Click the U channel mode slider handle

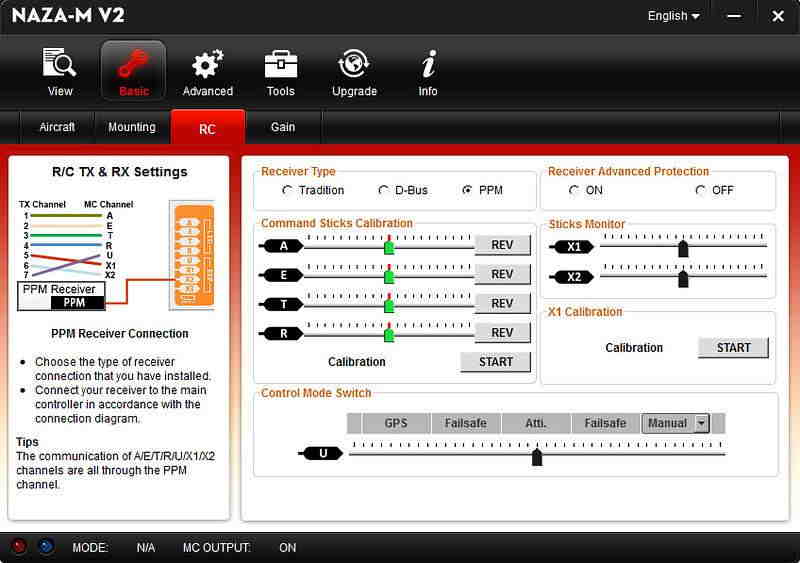(x=537, y=457)
